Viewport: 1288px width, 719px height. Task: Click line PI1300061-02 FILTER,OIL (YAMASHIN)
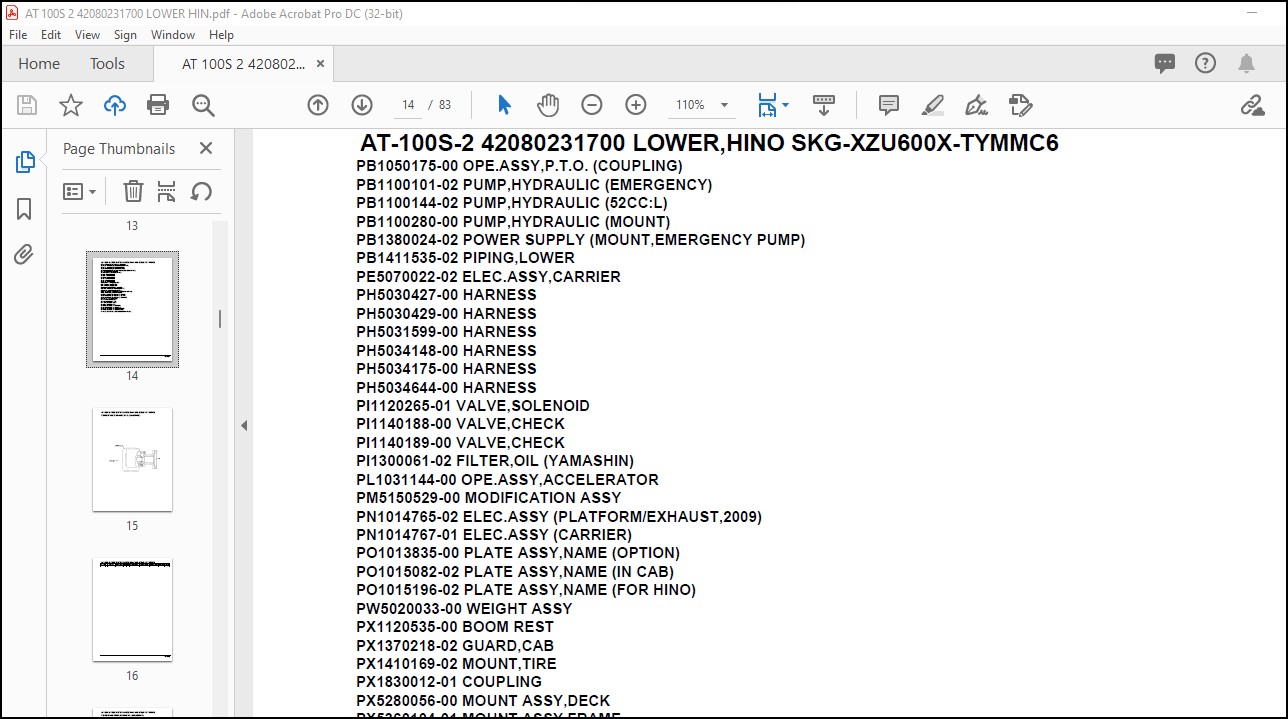click(x=495, y=461)
